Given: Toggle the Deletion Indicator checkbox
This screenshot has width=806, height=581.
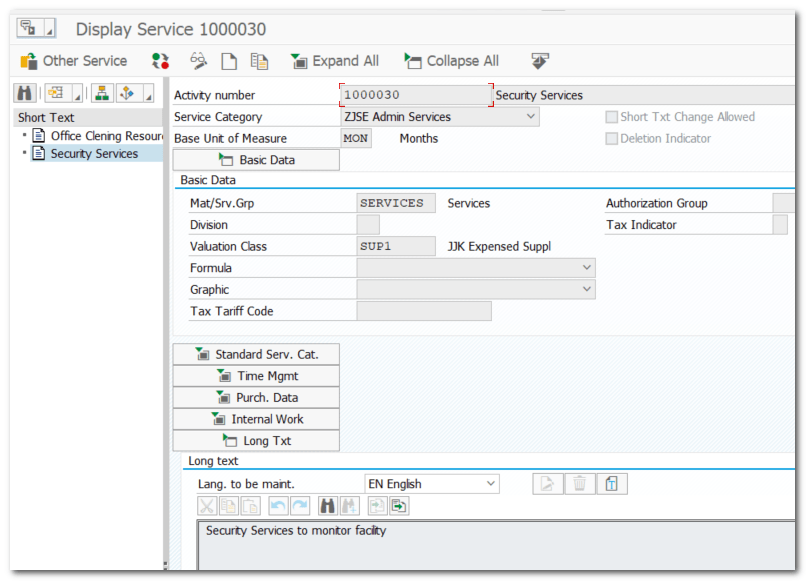Looking at the screenshot, I should tap(612, 139).
